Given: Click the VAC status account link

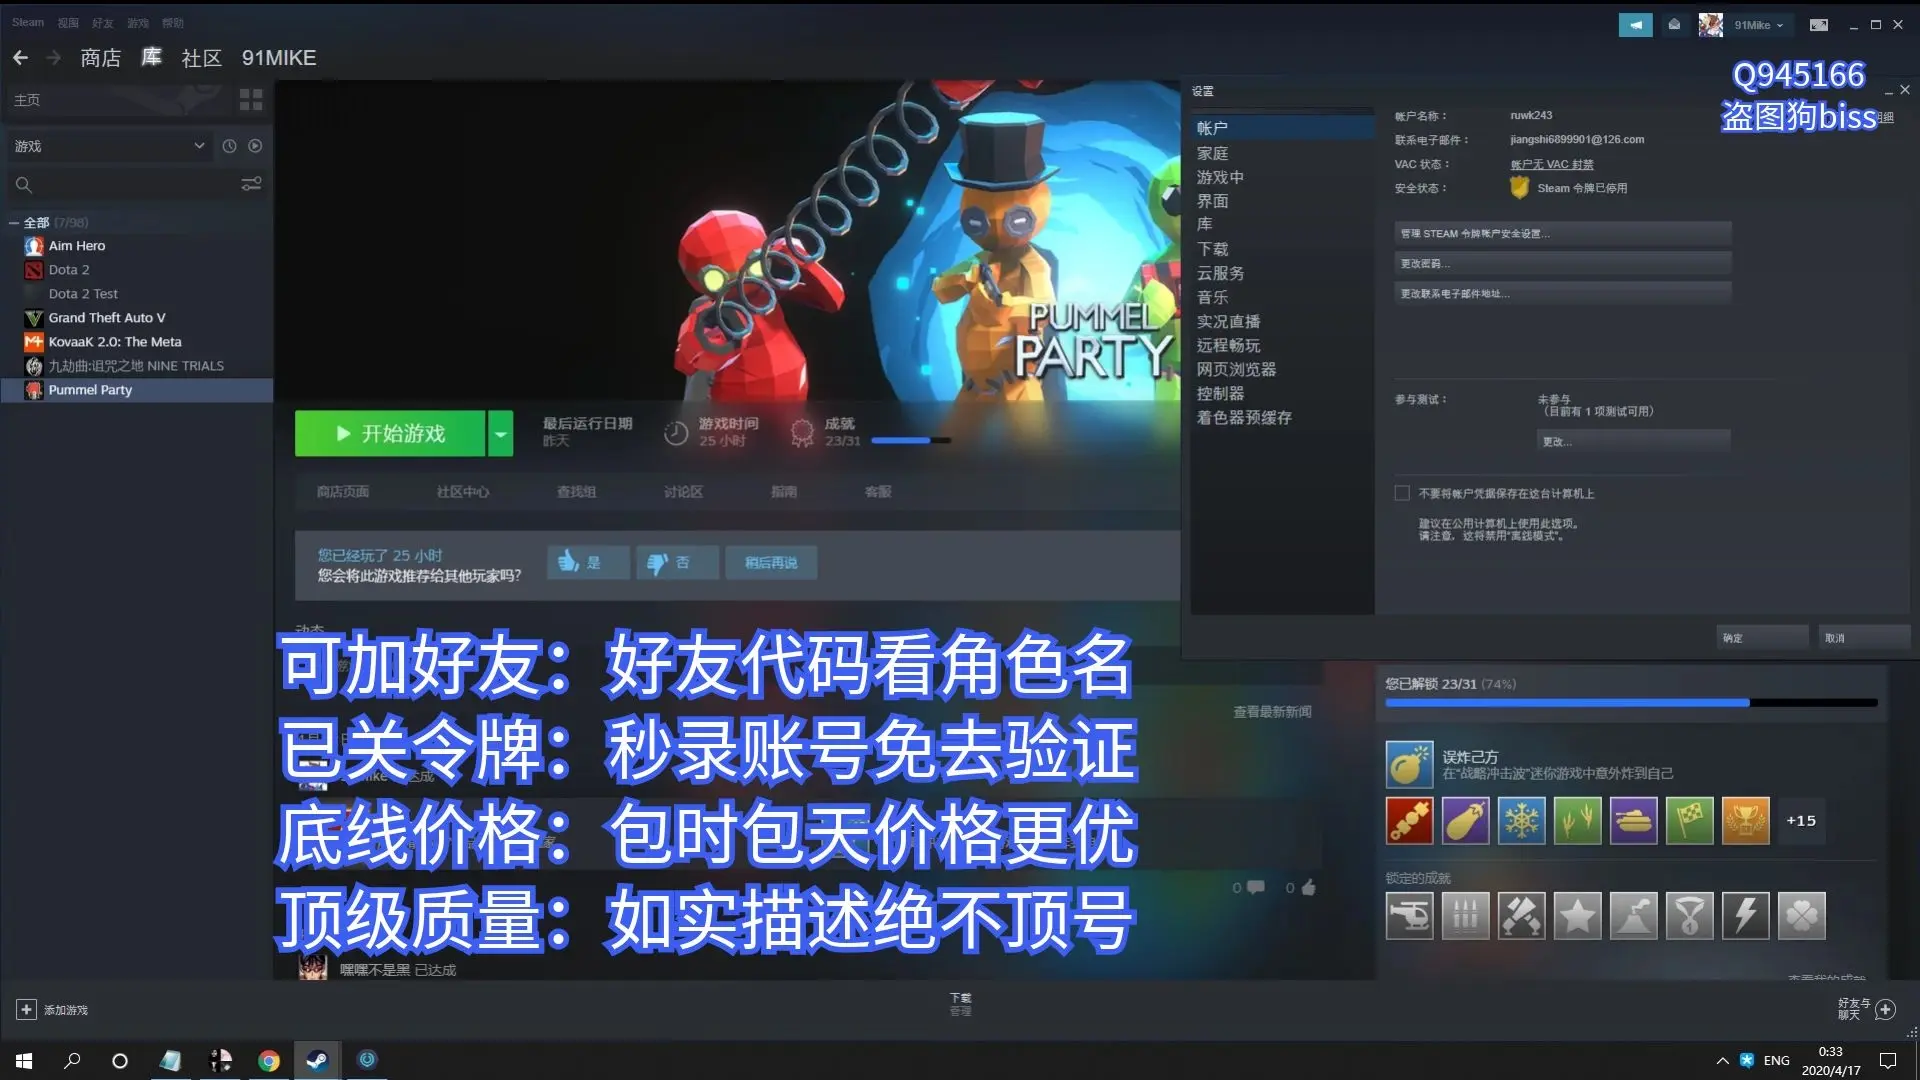Looking at the screenshot, I should [1552, 164].
